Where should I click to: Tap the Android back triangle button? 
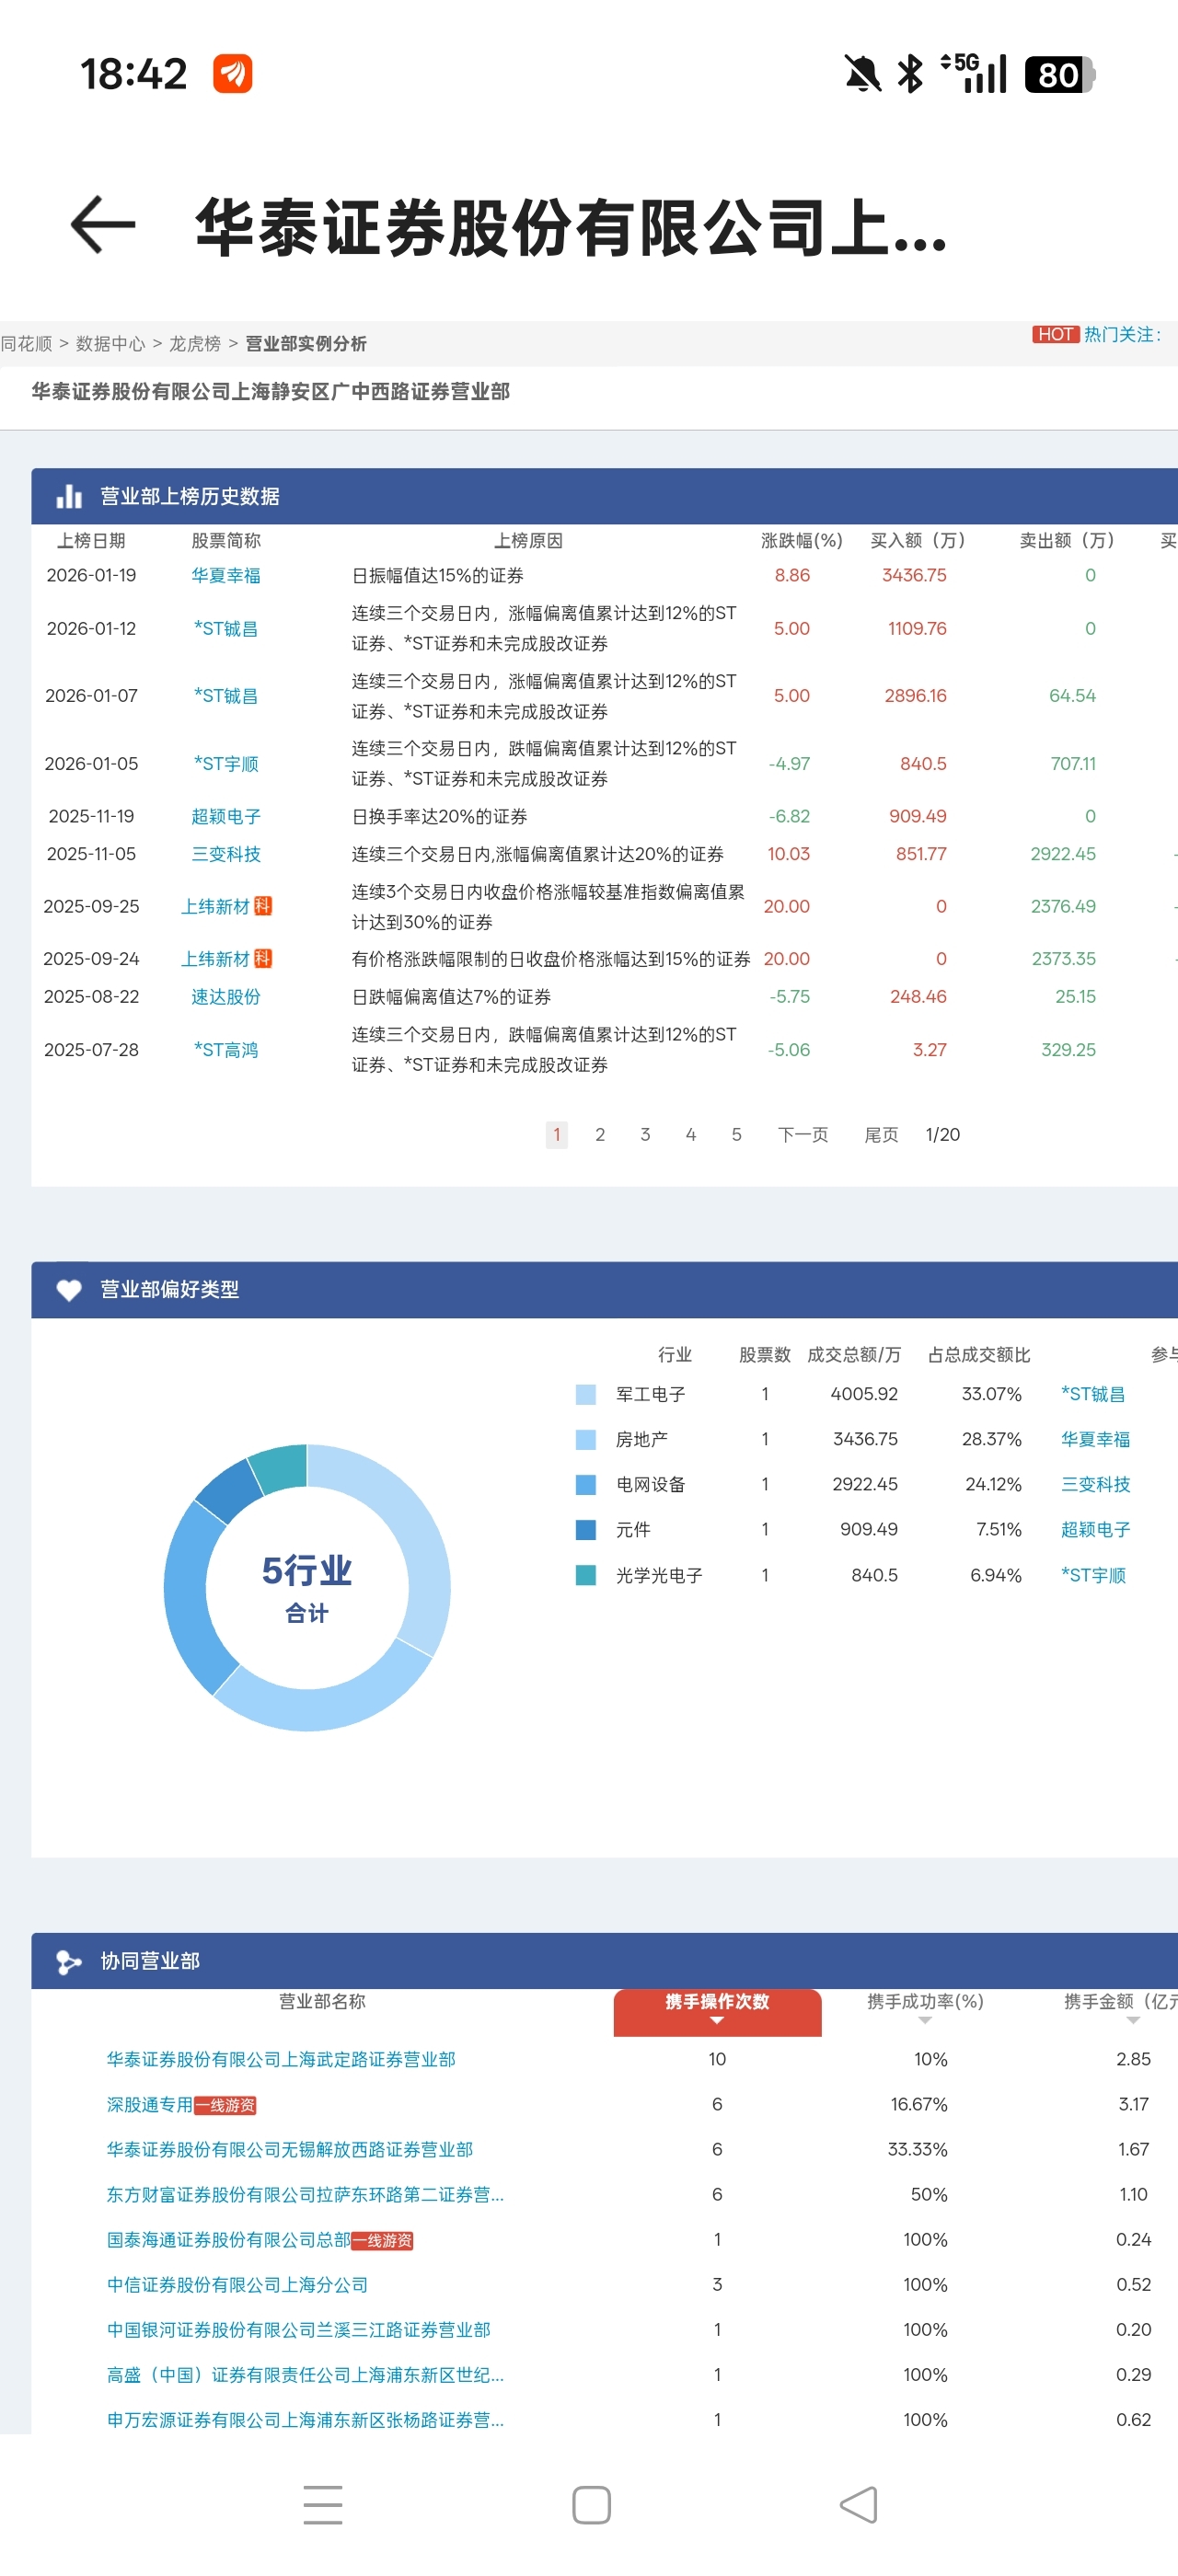coord(859,2504)
